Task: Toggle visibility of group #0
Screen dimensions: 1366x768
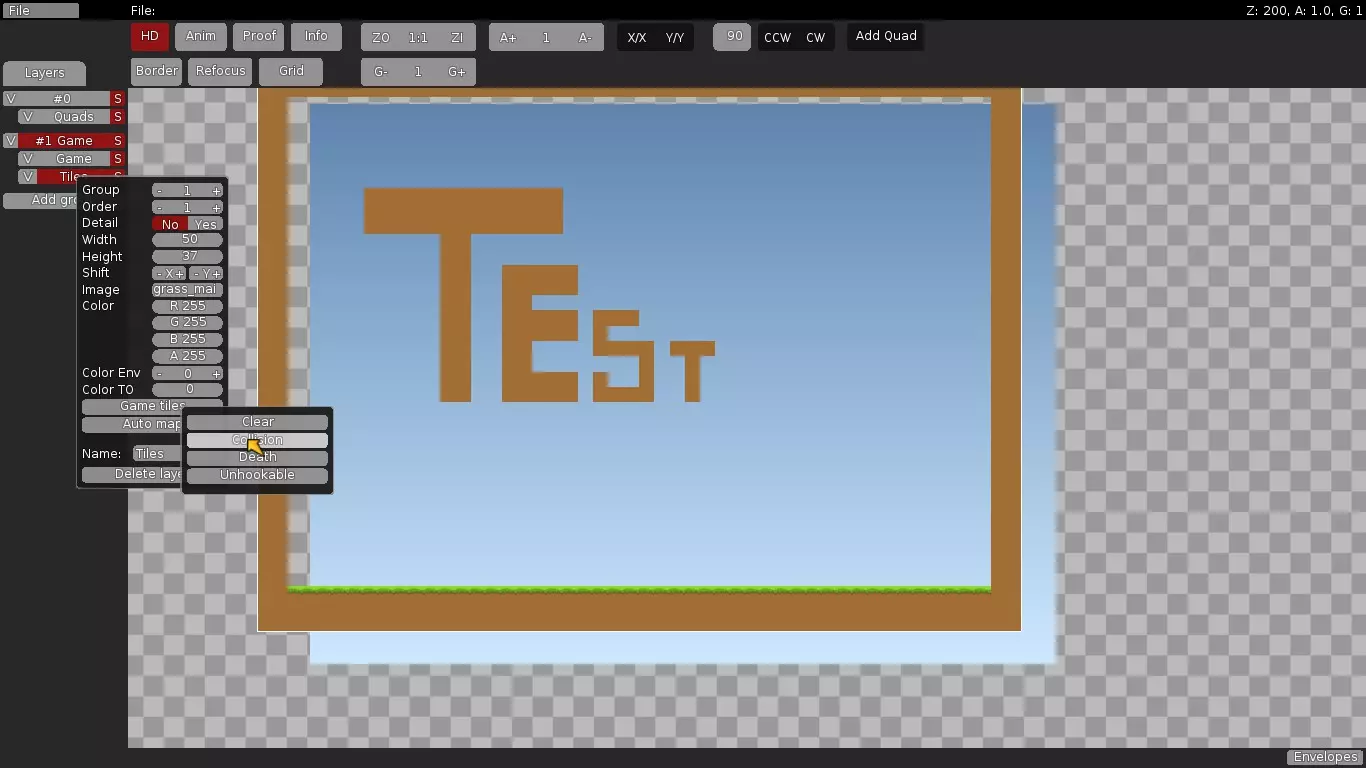Action: [x=10, y=99]
